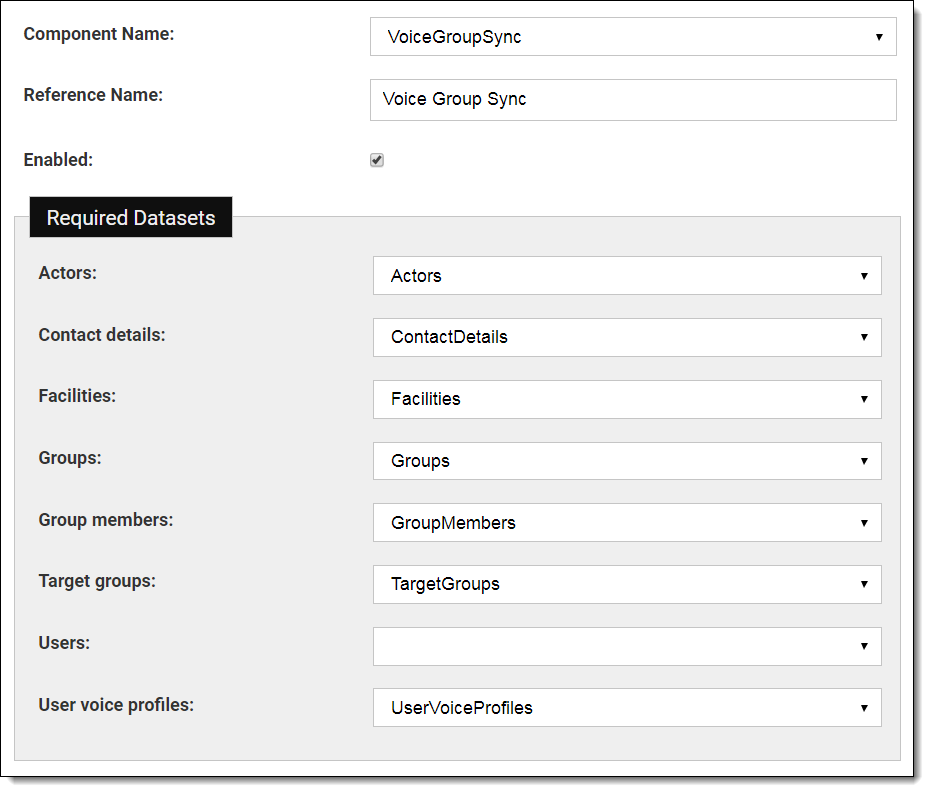Uncheck the Enabled checkbox
The width and height of the screenshot is (929, 792).
(x=377, y=160)
